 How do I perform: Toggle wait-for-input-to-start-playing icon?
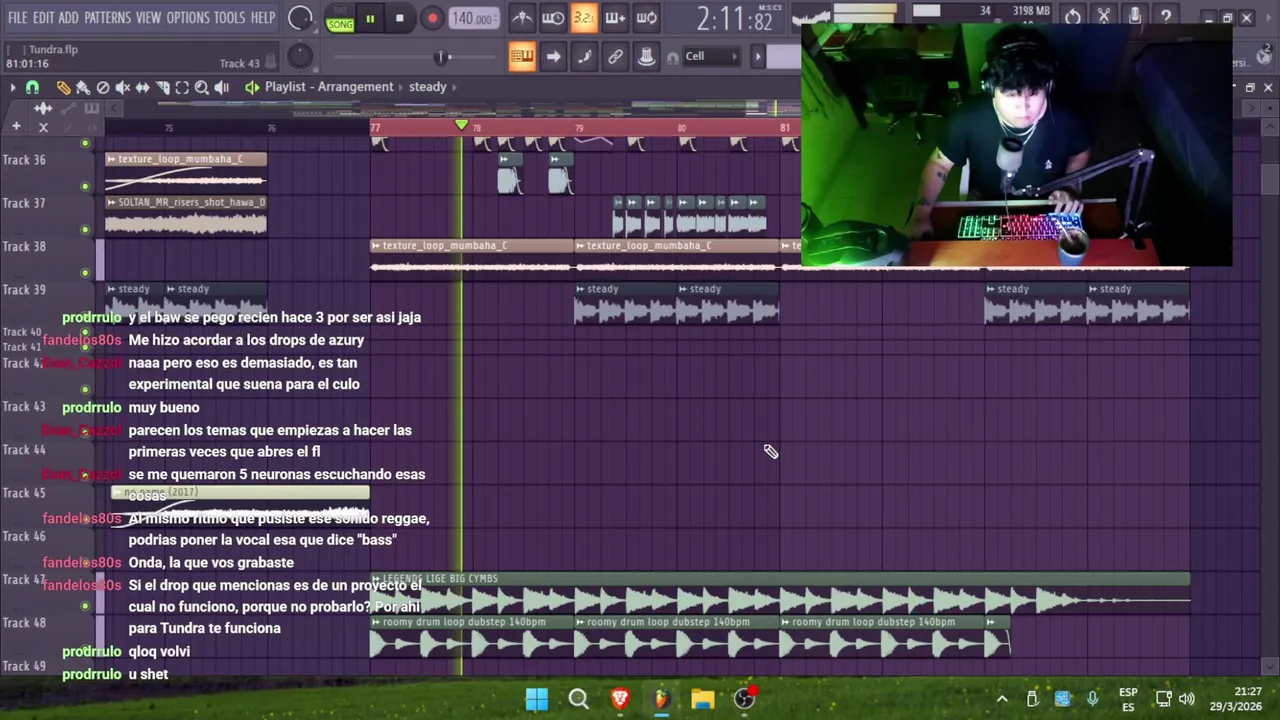pyautogui.click(x=553, y=17)
